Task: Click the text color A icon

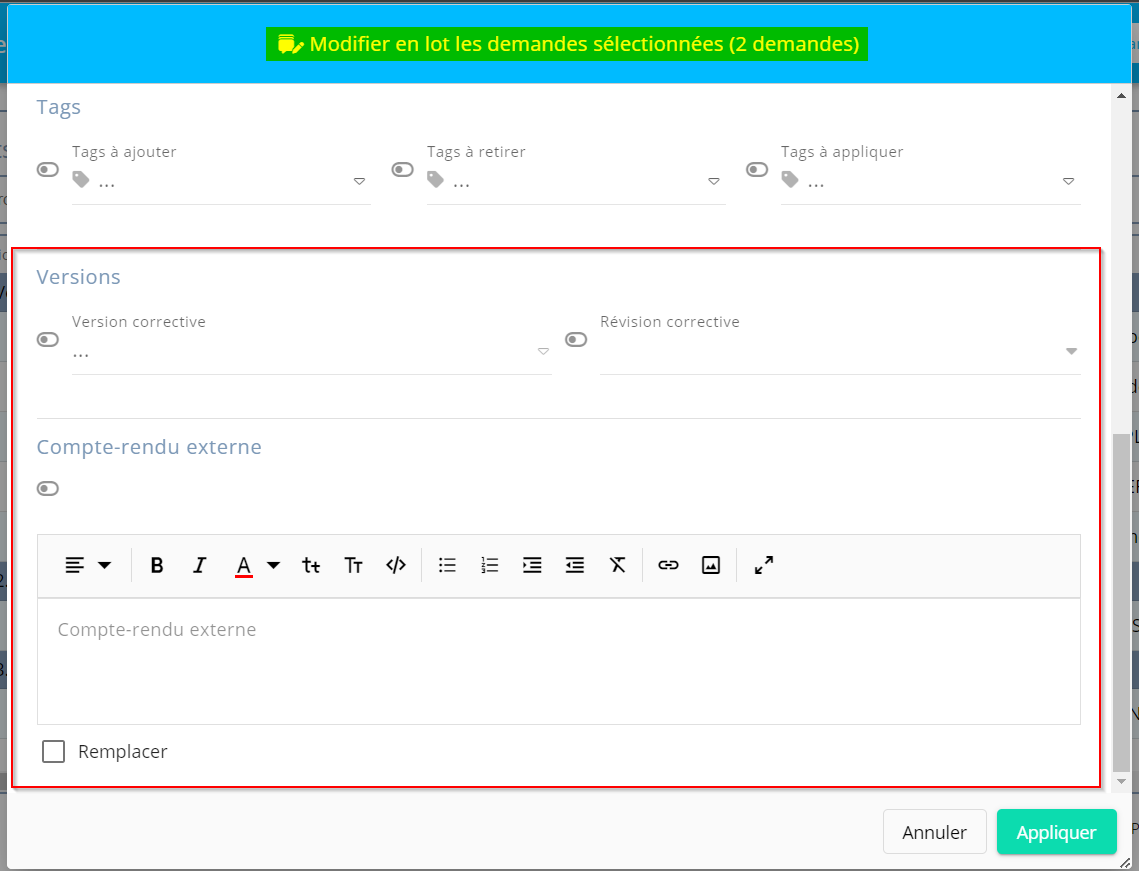Action: click(243, 566)
